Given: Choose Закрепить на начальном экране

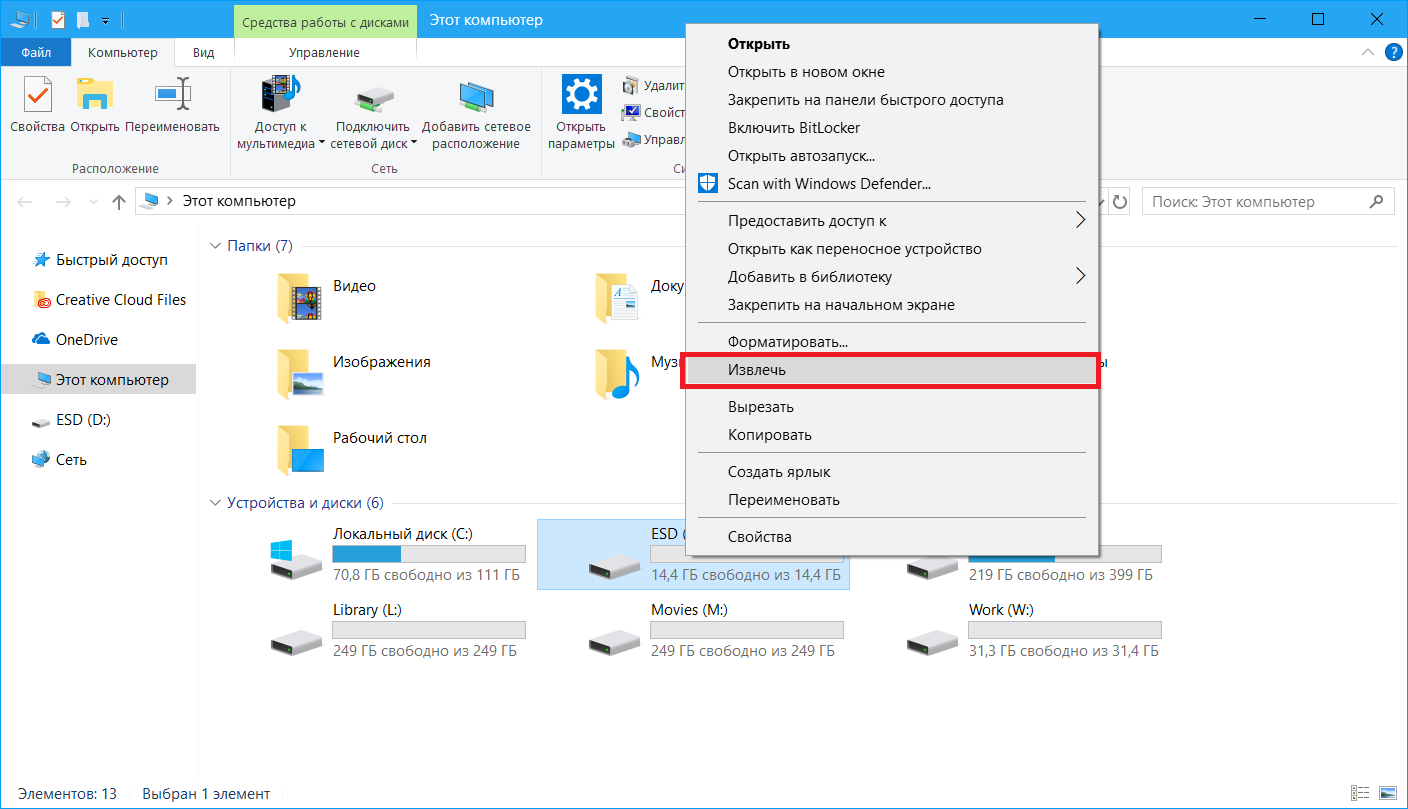Looking at the screenshot, I should click(891, 305).
